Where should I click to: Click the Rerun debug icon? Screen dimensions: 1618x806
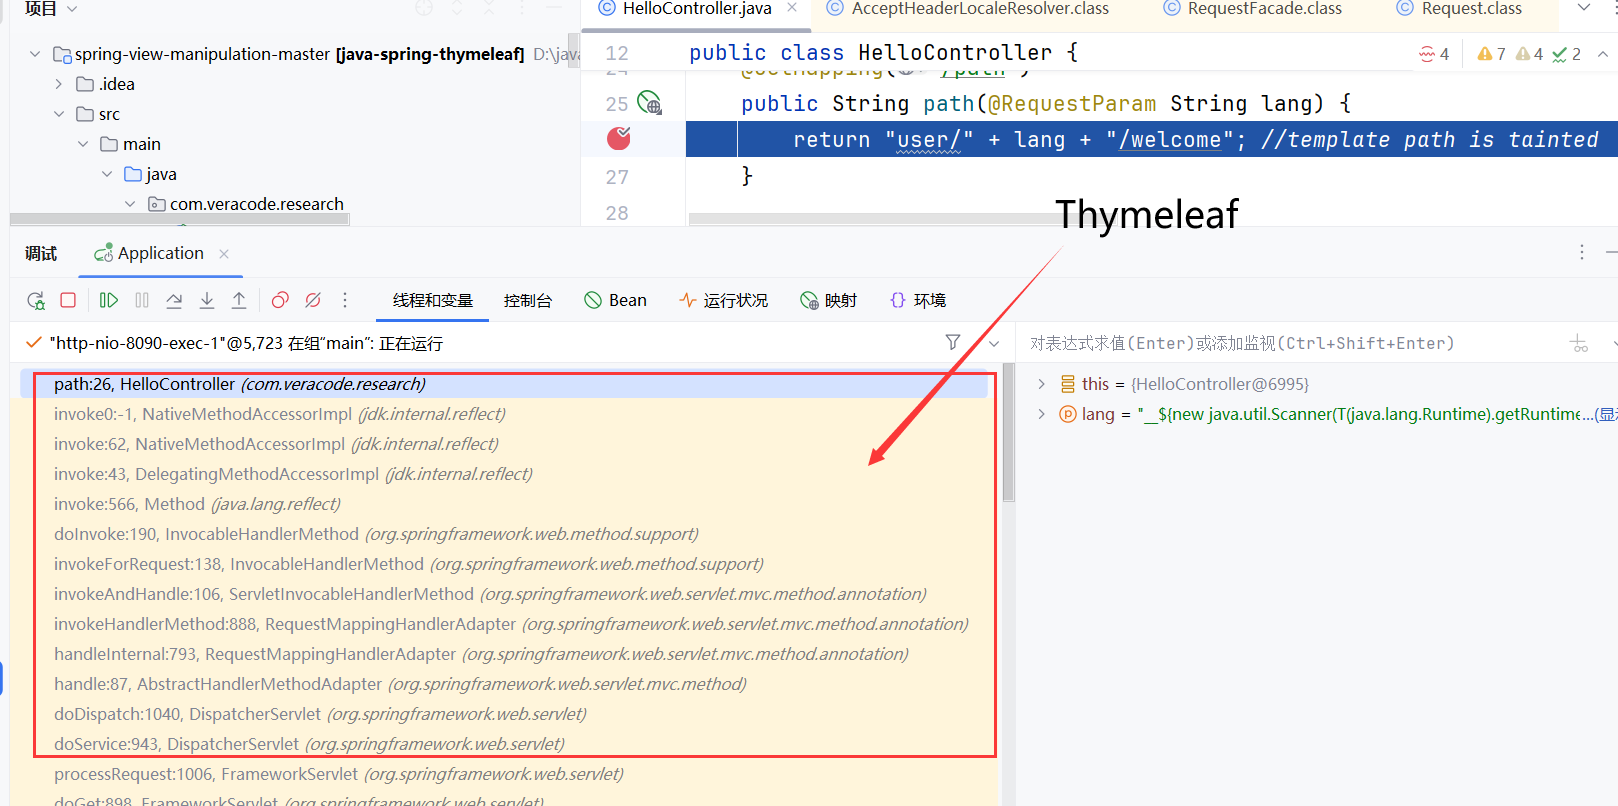click(x=36, y=300)
